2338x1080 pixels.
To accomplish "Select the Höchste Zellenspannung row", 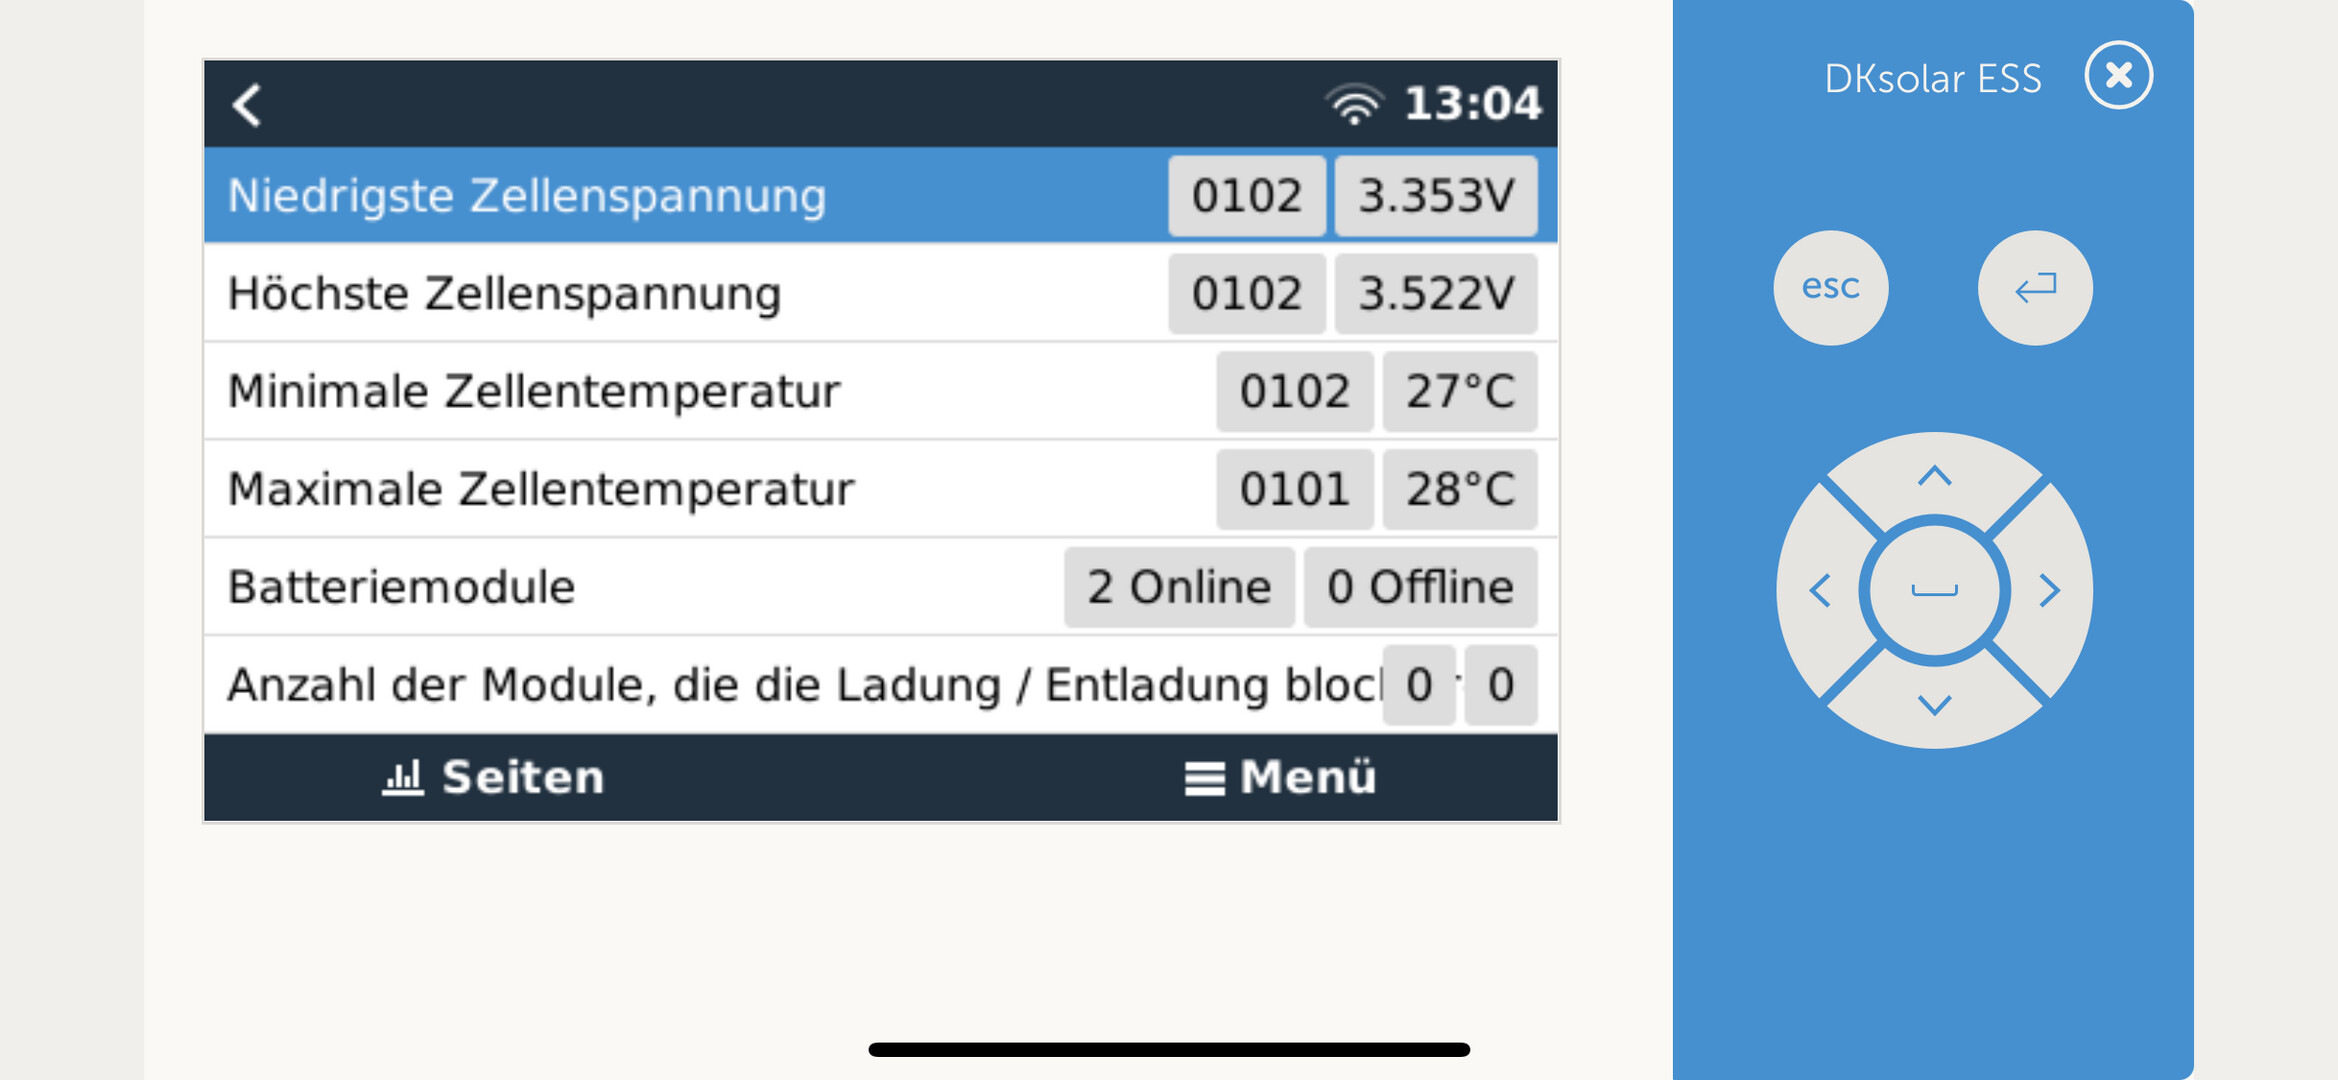I will [881, 293].
